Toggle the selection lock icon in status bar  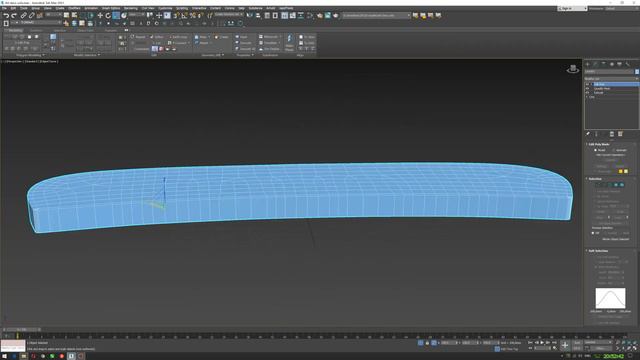(427, 343)
